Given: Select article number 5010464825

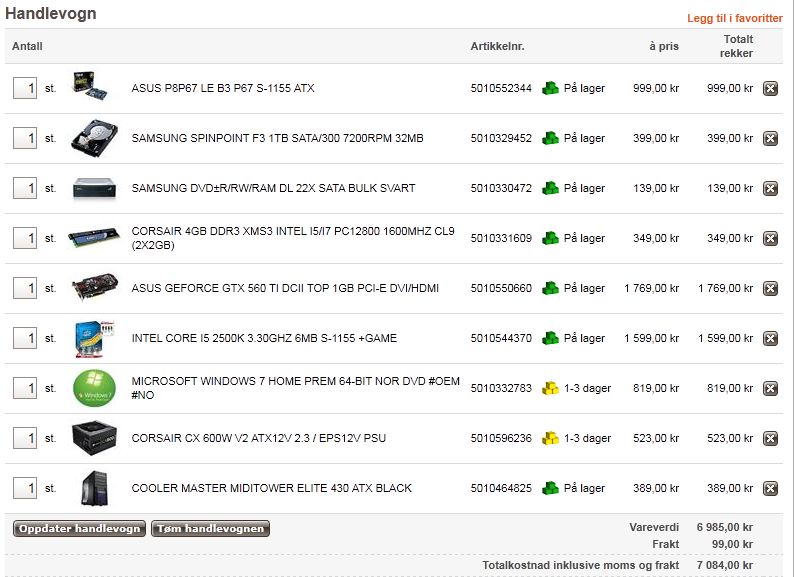Looking at the screenshot, I should click(501, 488).
